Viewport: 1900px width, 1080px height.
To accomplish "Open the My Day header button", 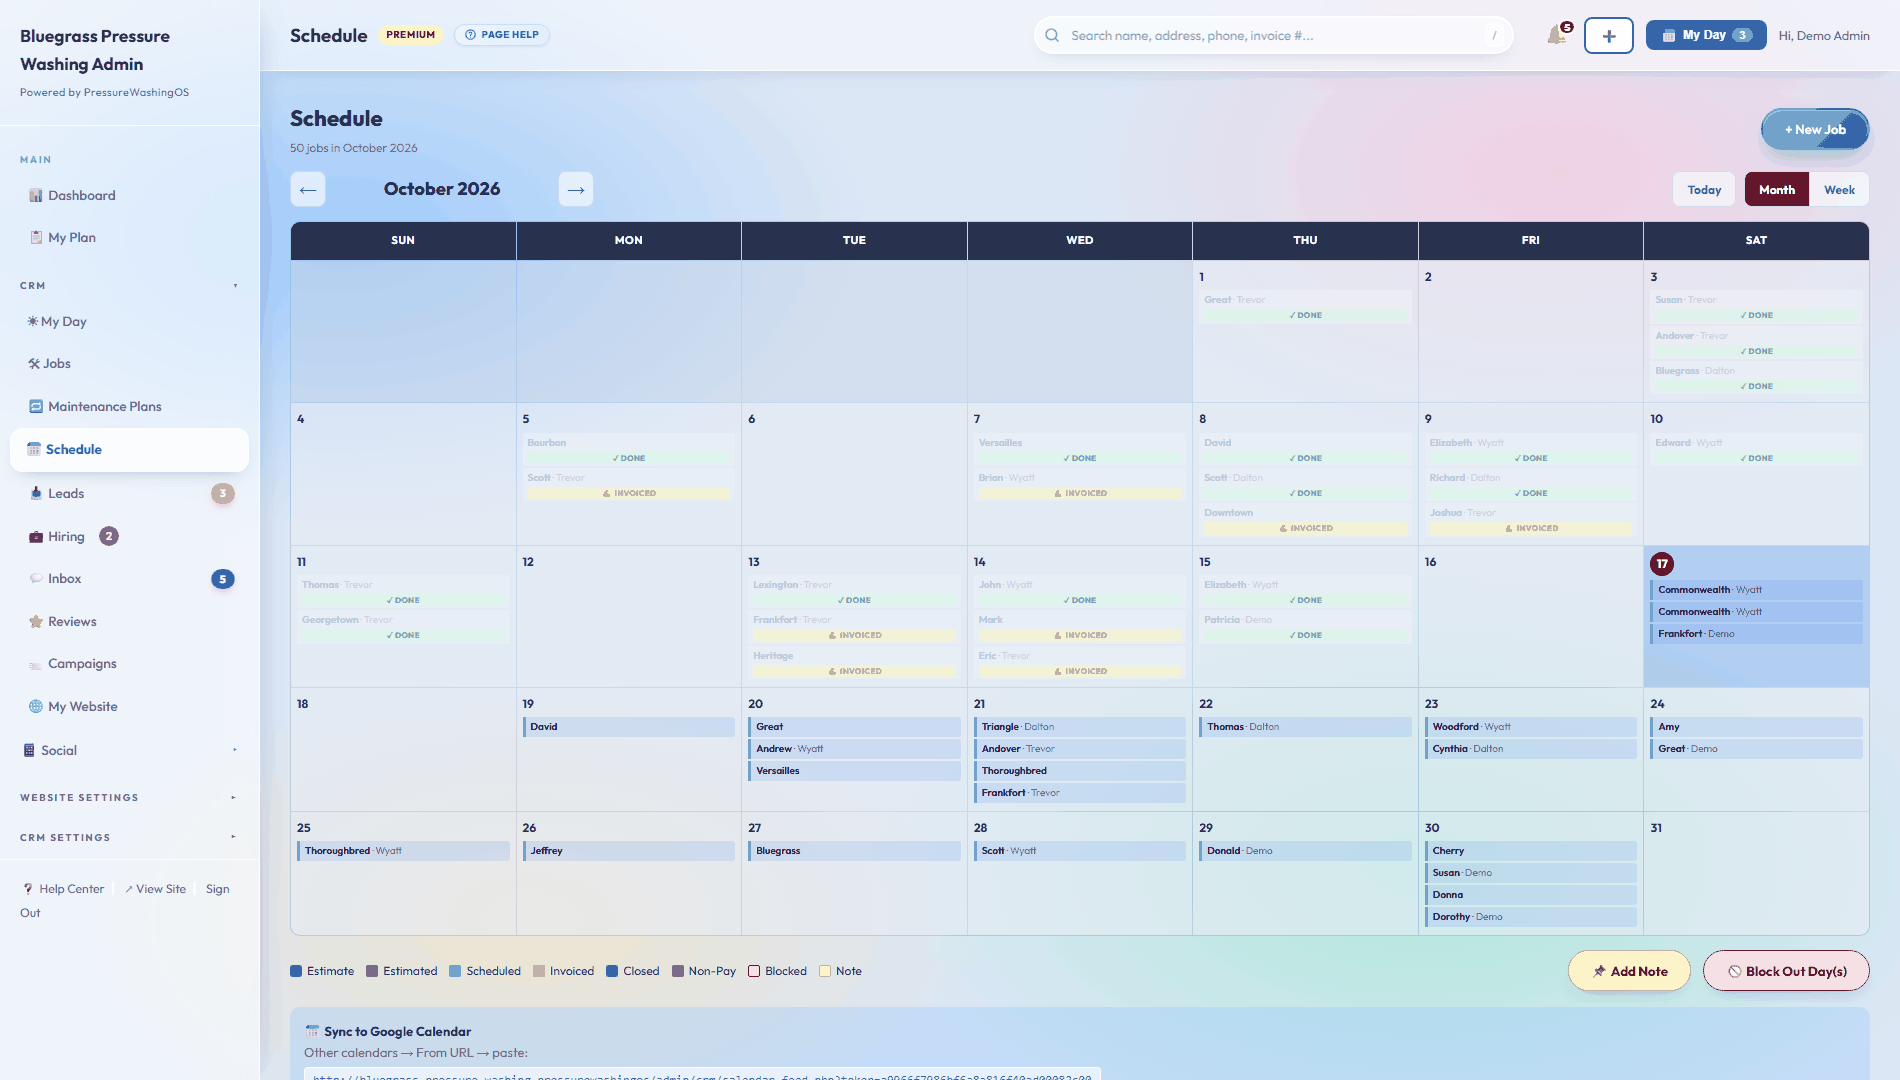I will coord(1706,35).
